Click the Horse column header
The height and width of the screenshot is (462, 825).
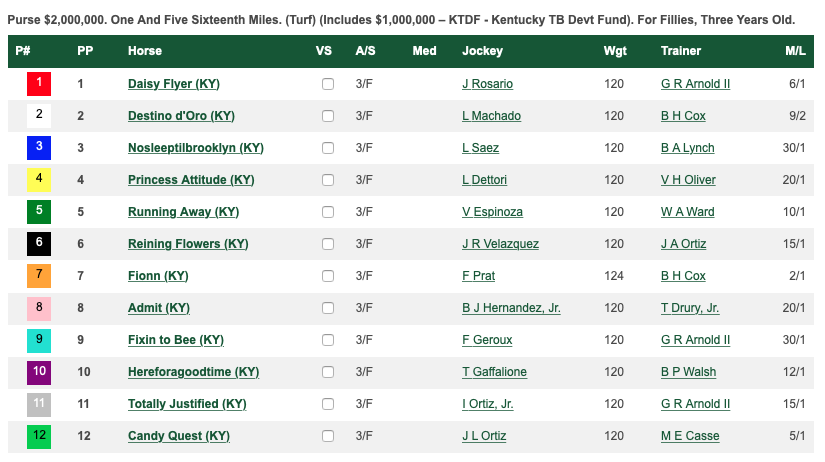[145, 51]
